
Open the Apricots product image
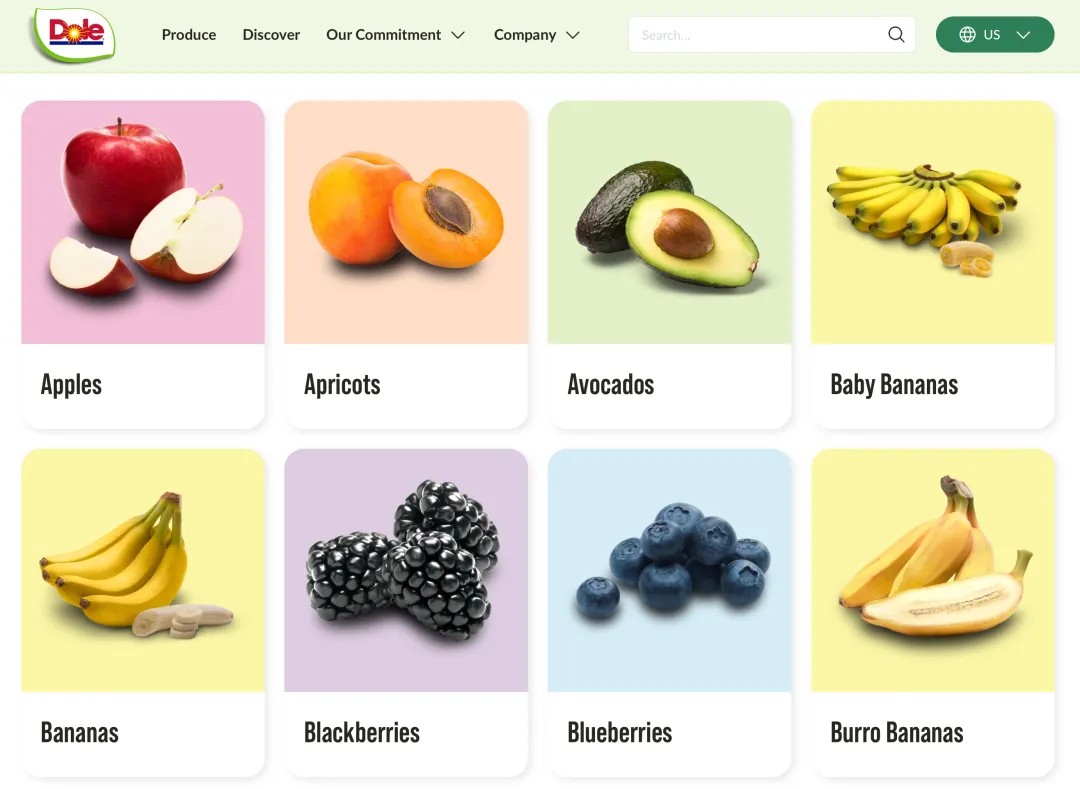tap(406, 222)
